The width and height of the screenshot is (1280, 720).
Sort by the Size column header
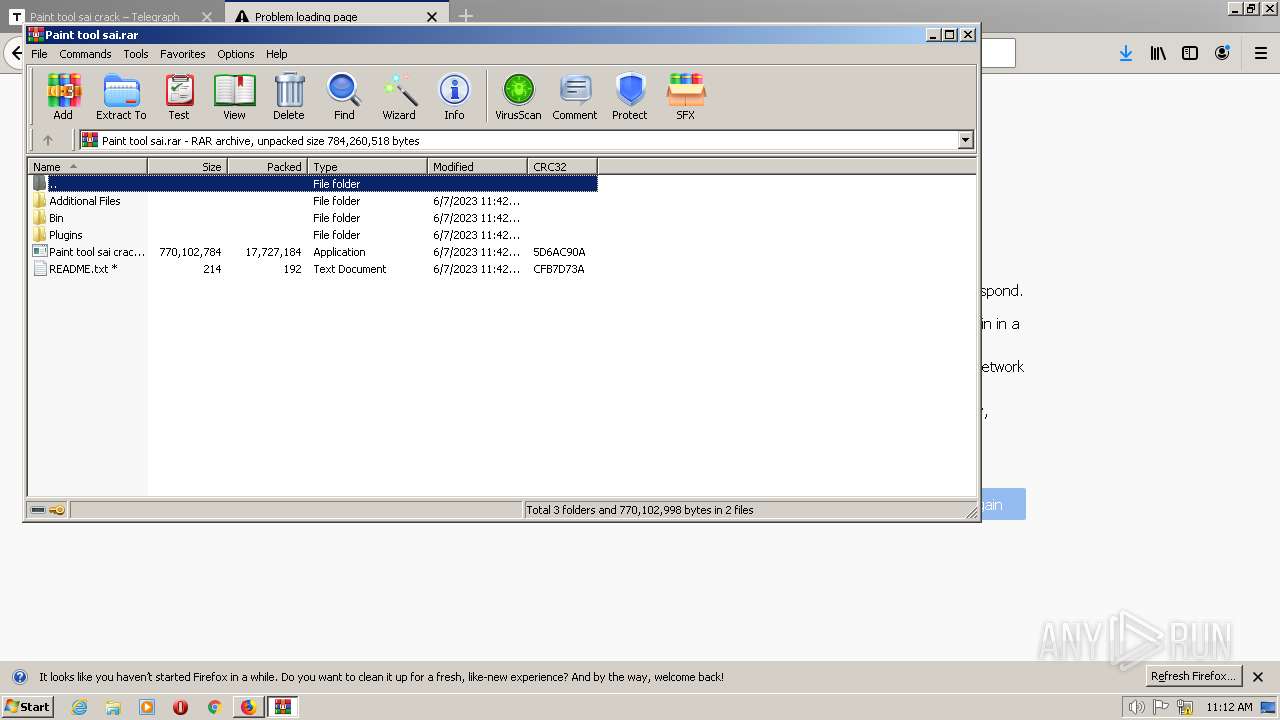[x=187, y=166]
